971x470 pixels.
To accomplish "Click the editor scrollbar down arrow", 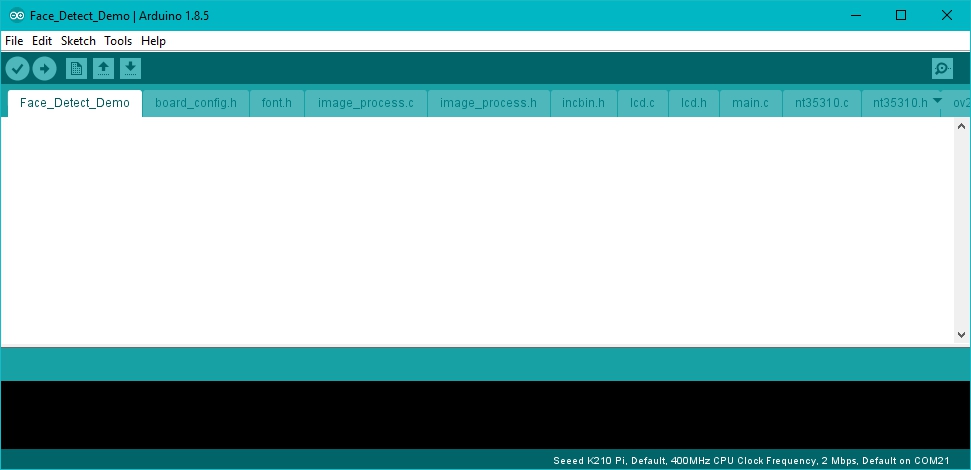I will (961, 335).
